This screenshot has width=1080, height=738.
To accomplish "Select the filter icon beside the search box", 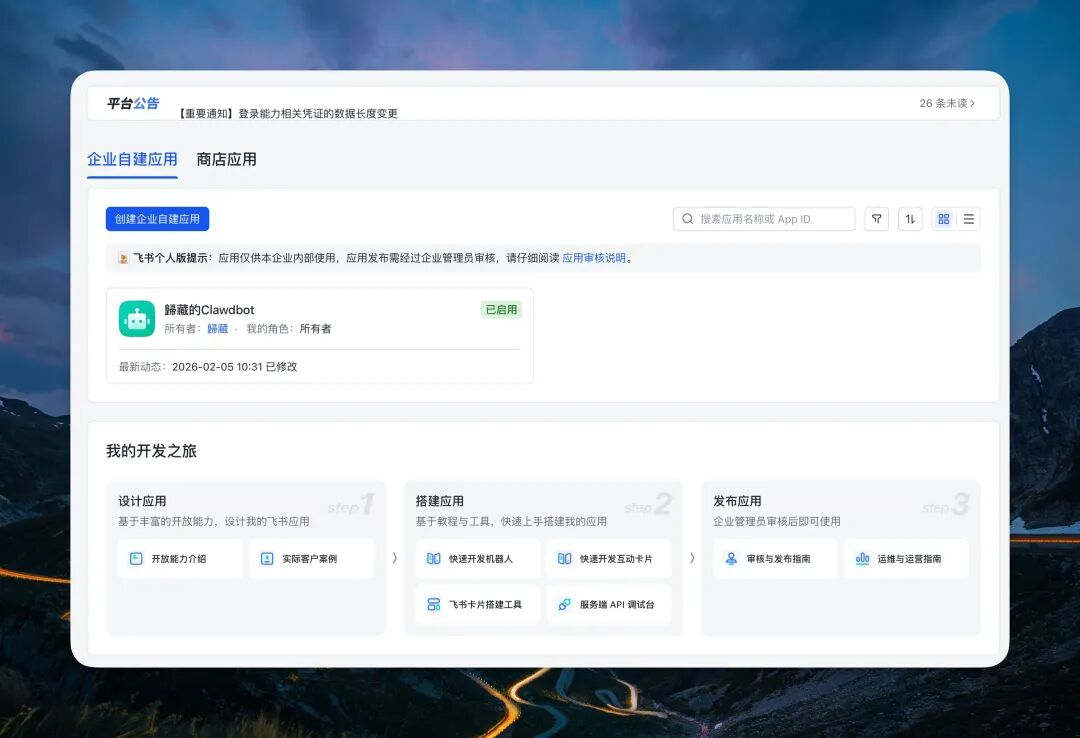I will (x=877, y=218).
